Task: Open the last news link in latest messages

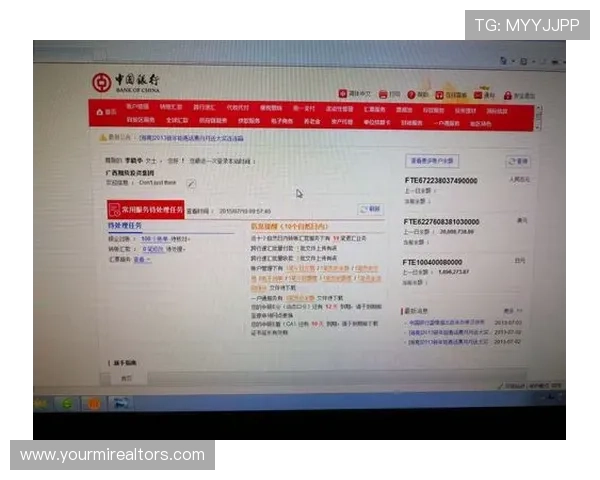Action: 448,341
